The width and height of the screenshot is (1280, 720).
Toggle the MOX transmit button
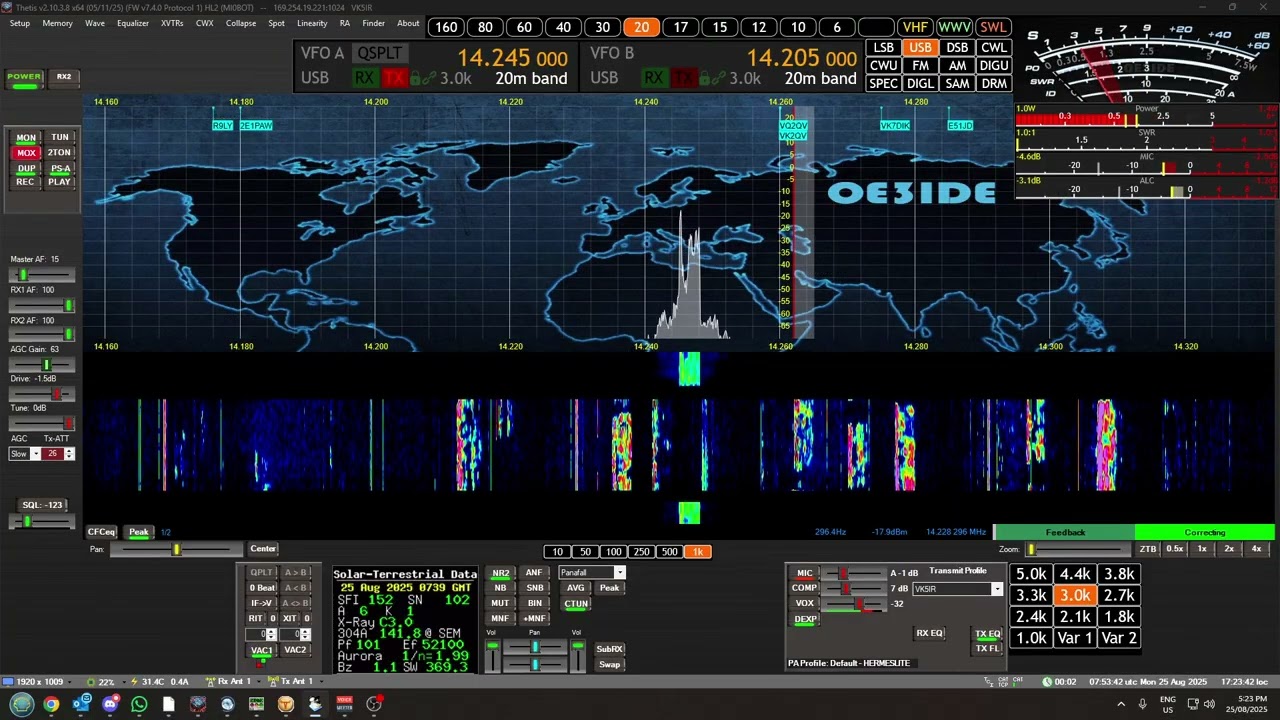tap(26, 153)
